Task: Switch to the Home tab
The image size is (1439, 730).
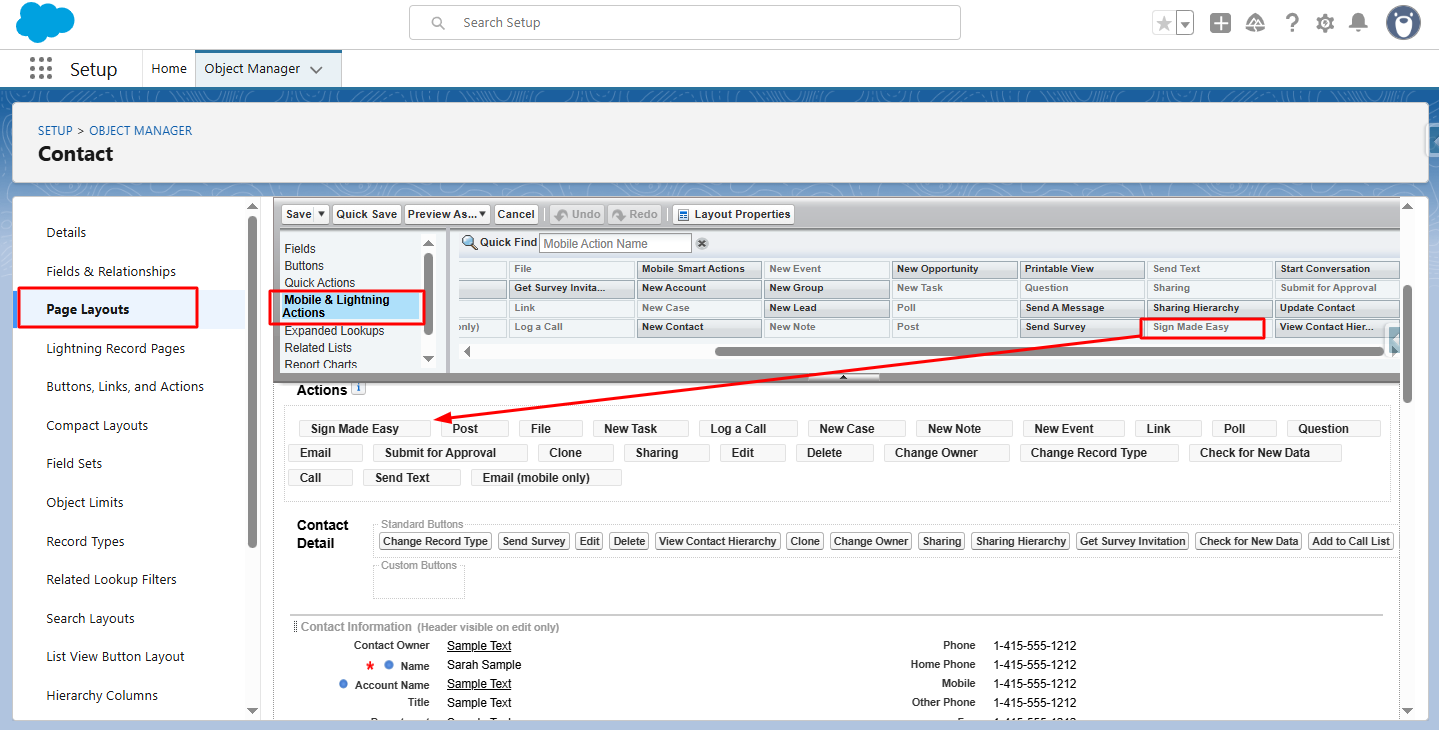Action: coord(169,69)
